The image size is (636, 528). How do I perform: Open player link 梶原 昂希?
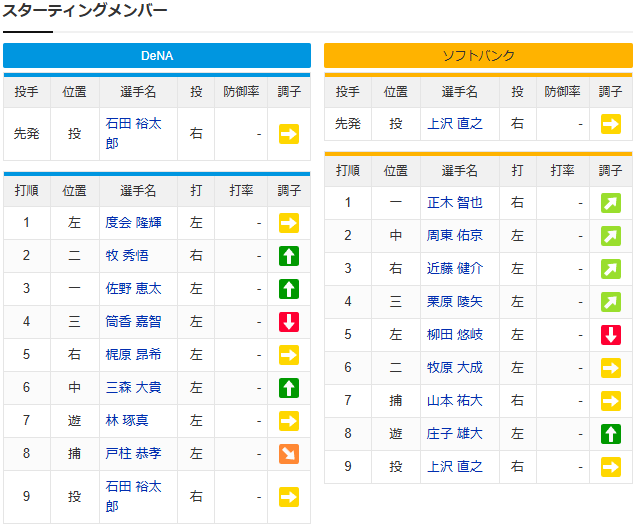click(133, 354)
